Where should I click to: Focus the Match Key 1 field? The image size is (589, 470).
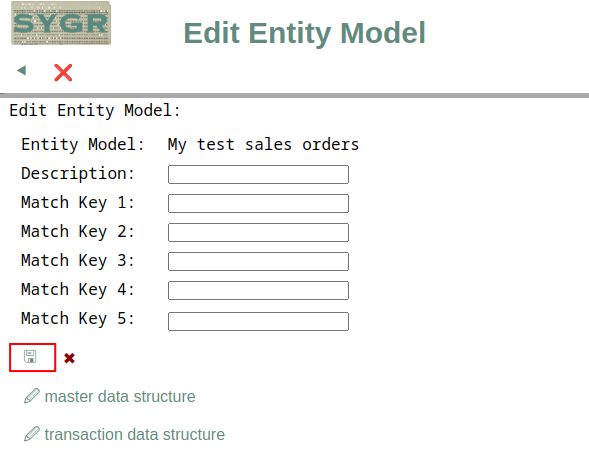[x=258, y=203]
